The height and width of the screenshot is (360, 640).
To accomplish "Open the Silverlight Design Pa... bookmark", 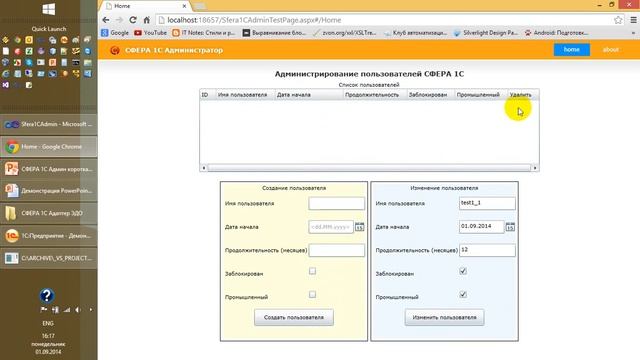I will [486, 33].
